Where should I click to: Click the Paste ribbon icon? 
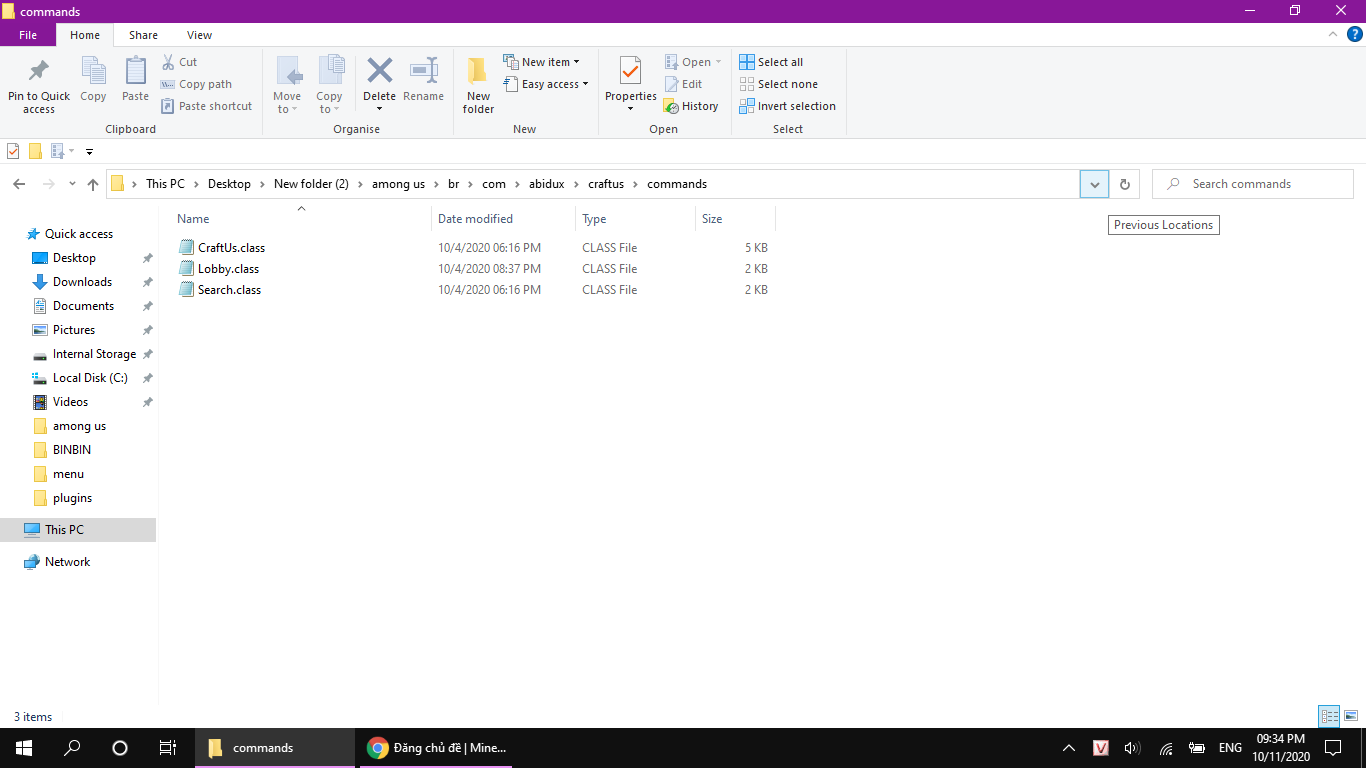(x=135, y=72)
